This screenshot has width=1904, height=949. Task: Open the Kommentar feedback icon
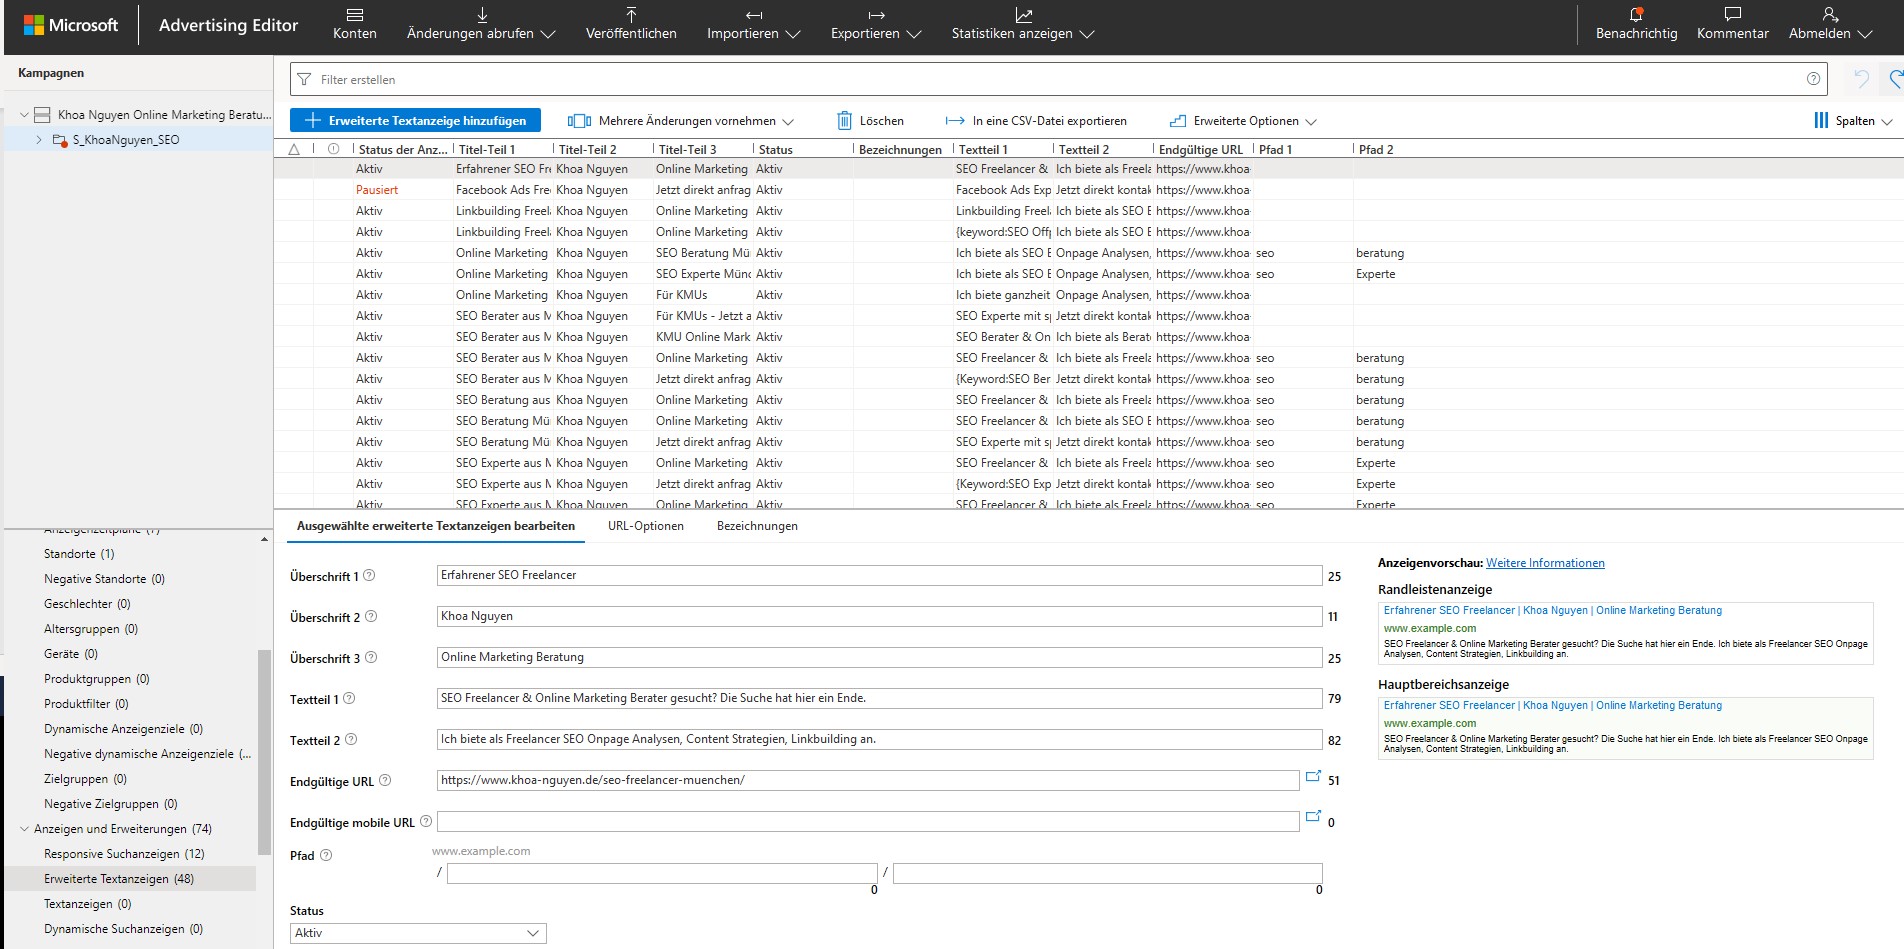click(x=1733, y=15)
